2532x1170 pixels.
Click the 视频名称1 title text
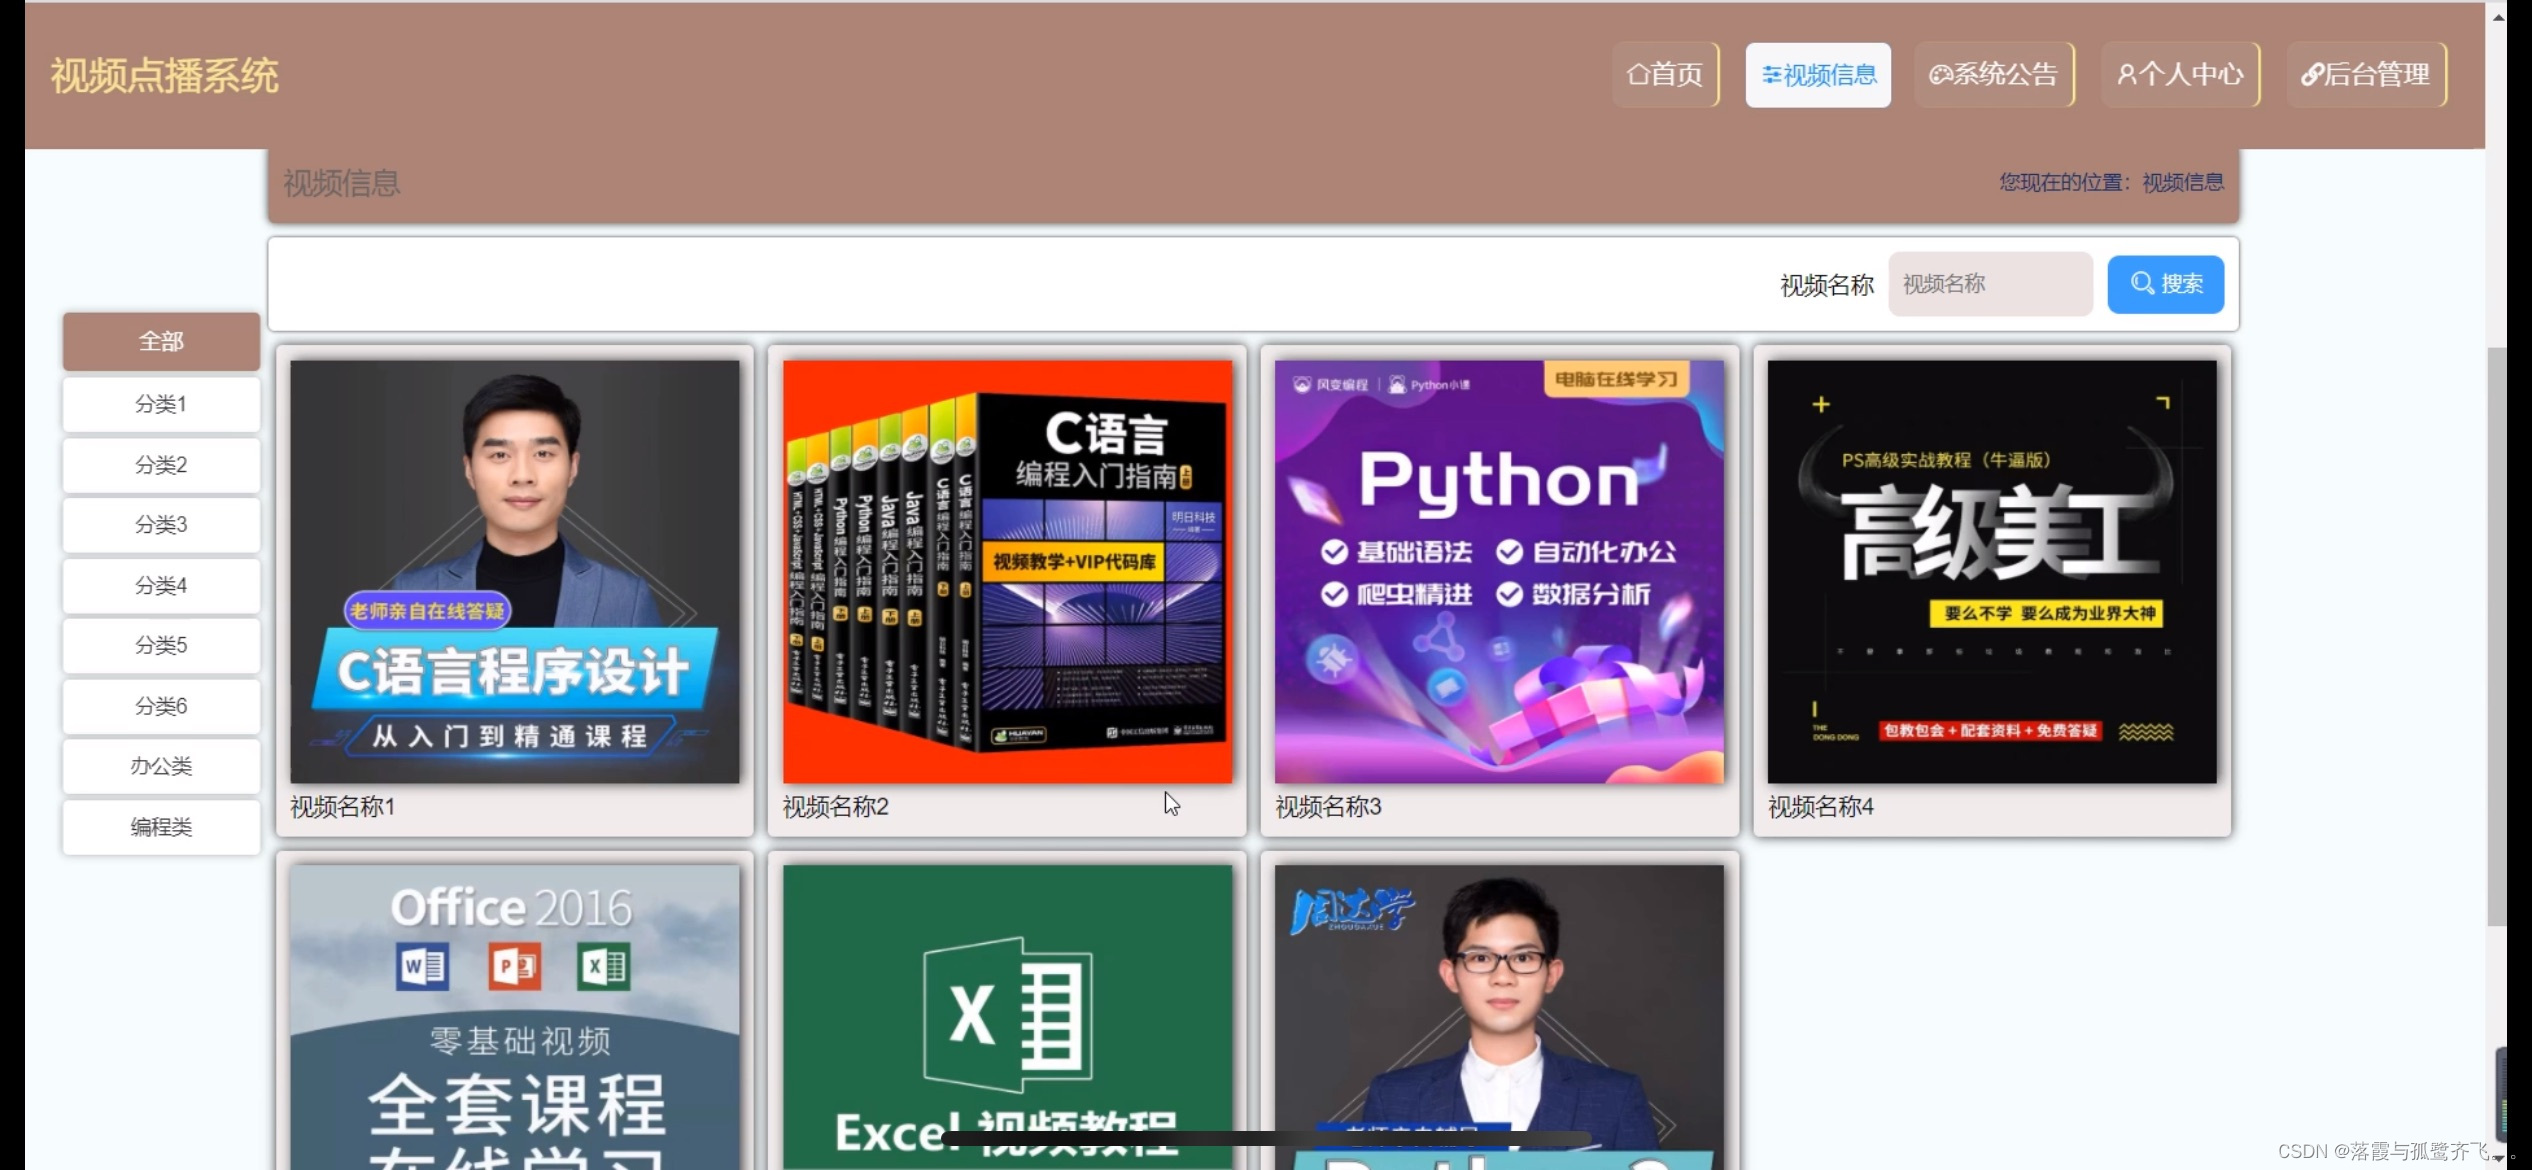(343, 807)
